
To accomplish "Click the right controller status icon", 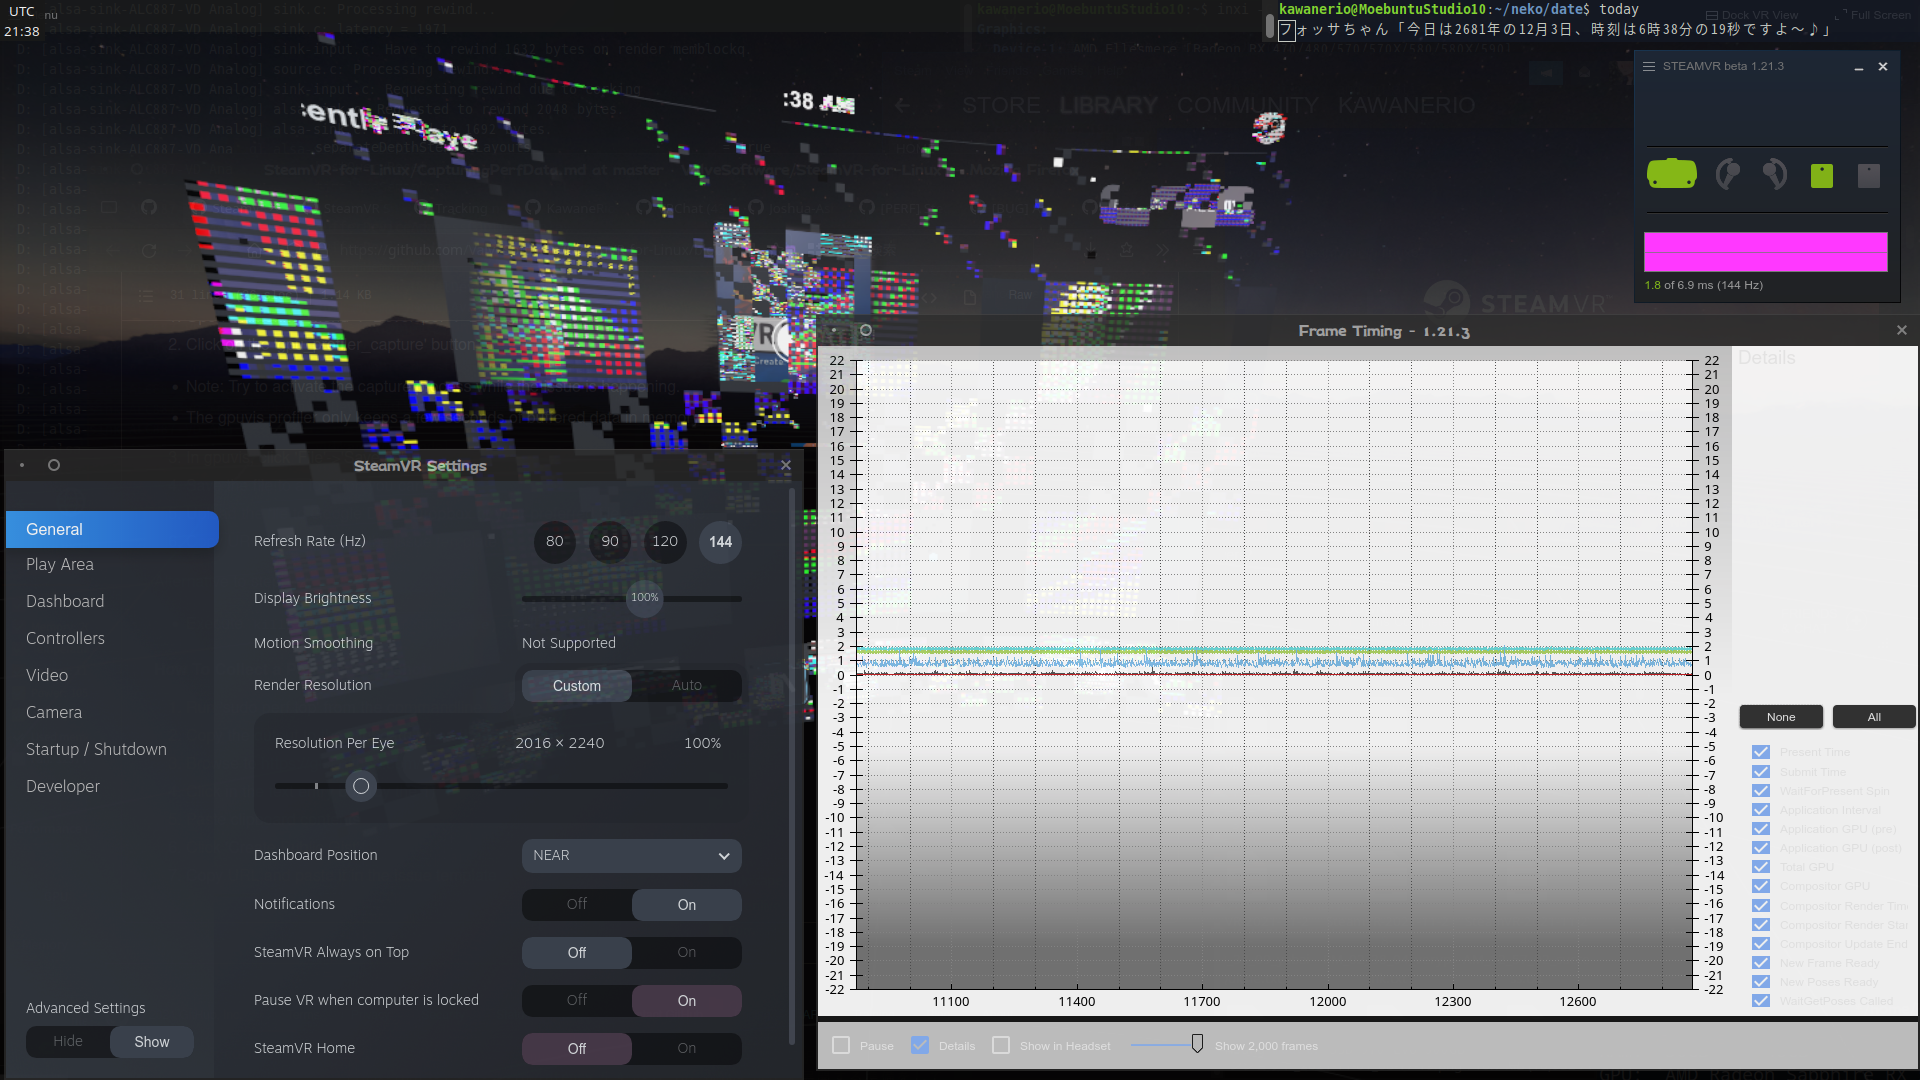I will coord(1774,174).
